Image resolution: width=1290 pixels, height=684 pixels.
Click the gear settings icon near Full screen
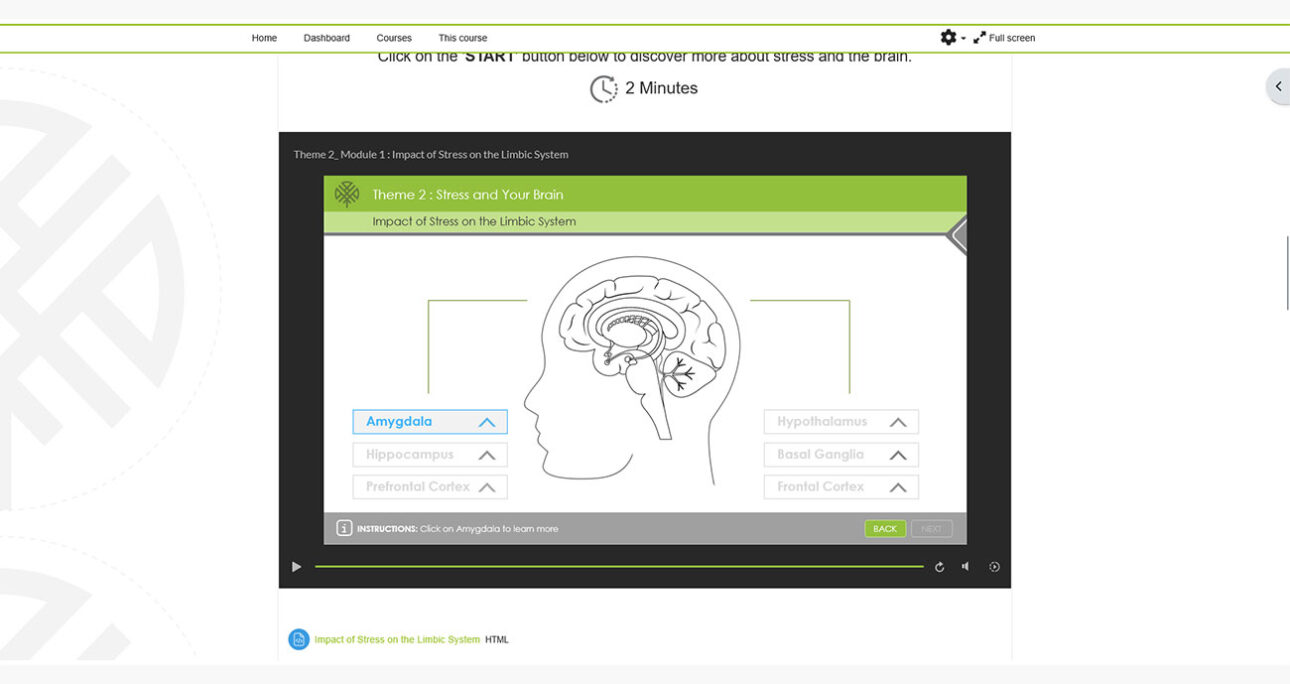[x=948, y=37]
